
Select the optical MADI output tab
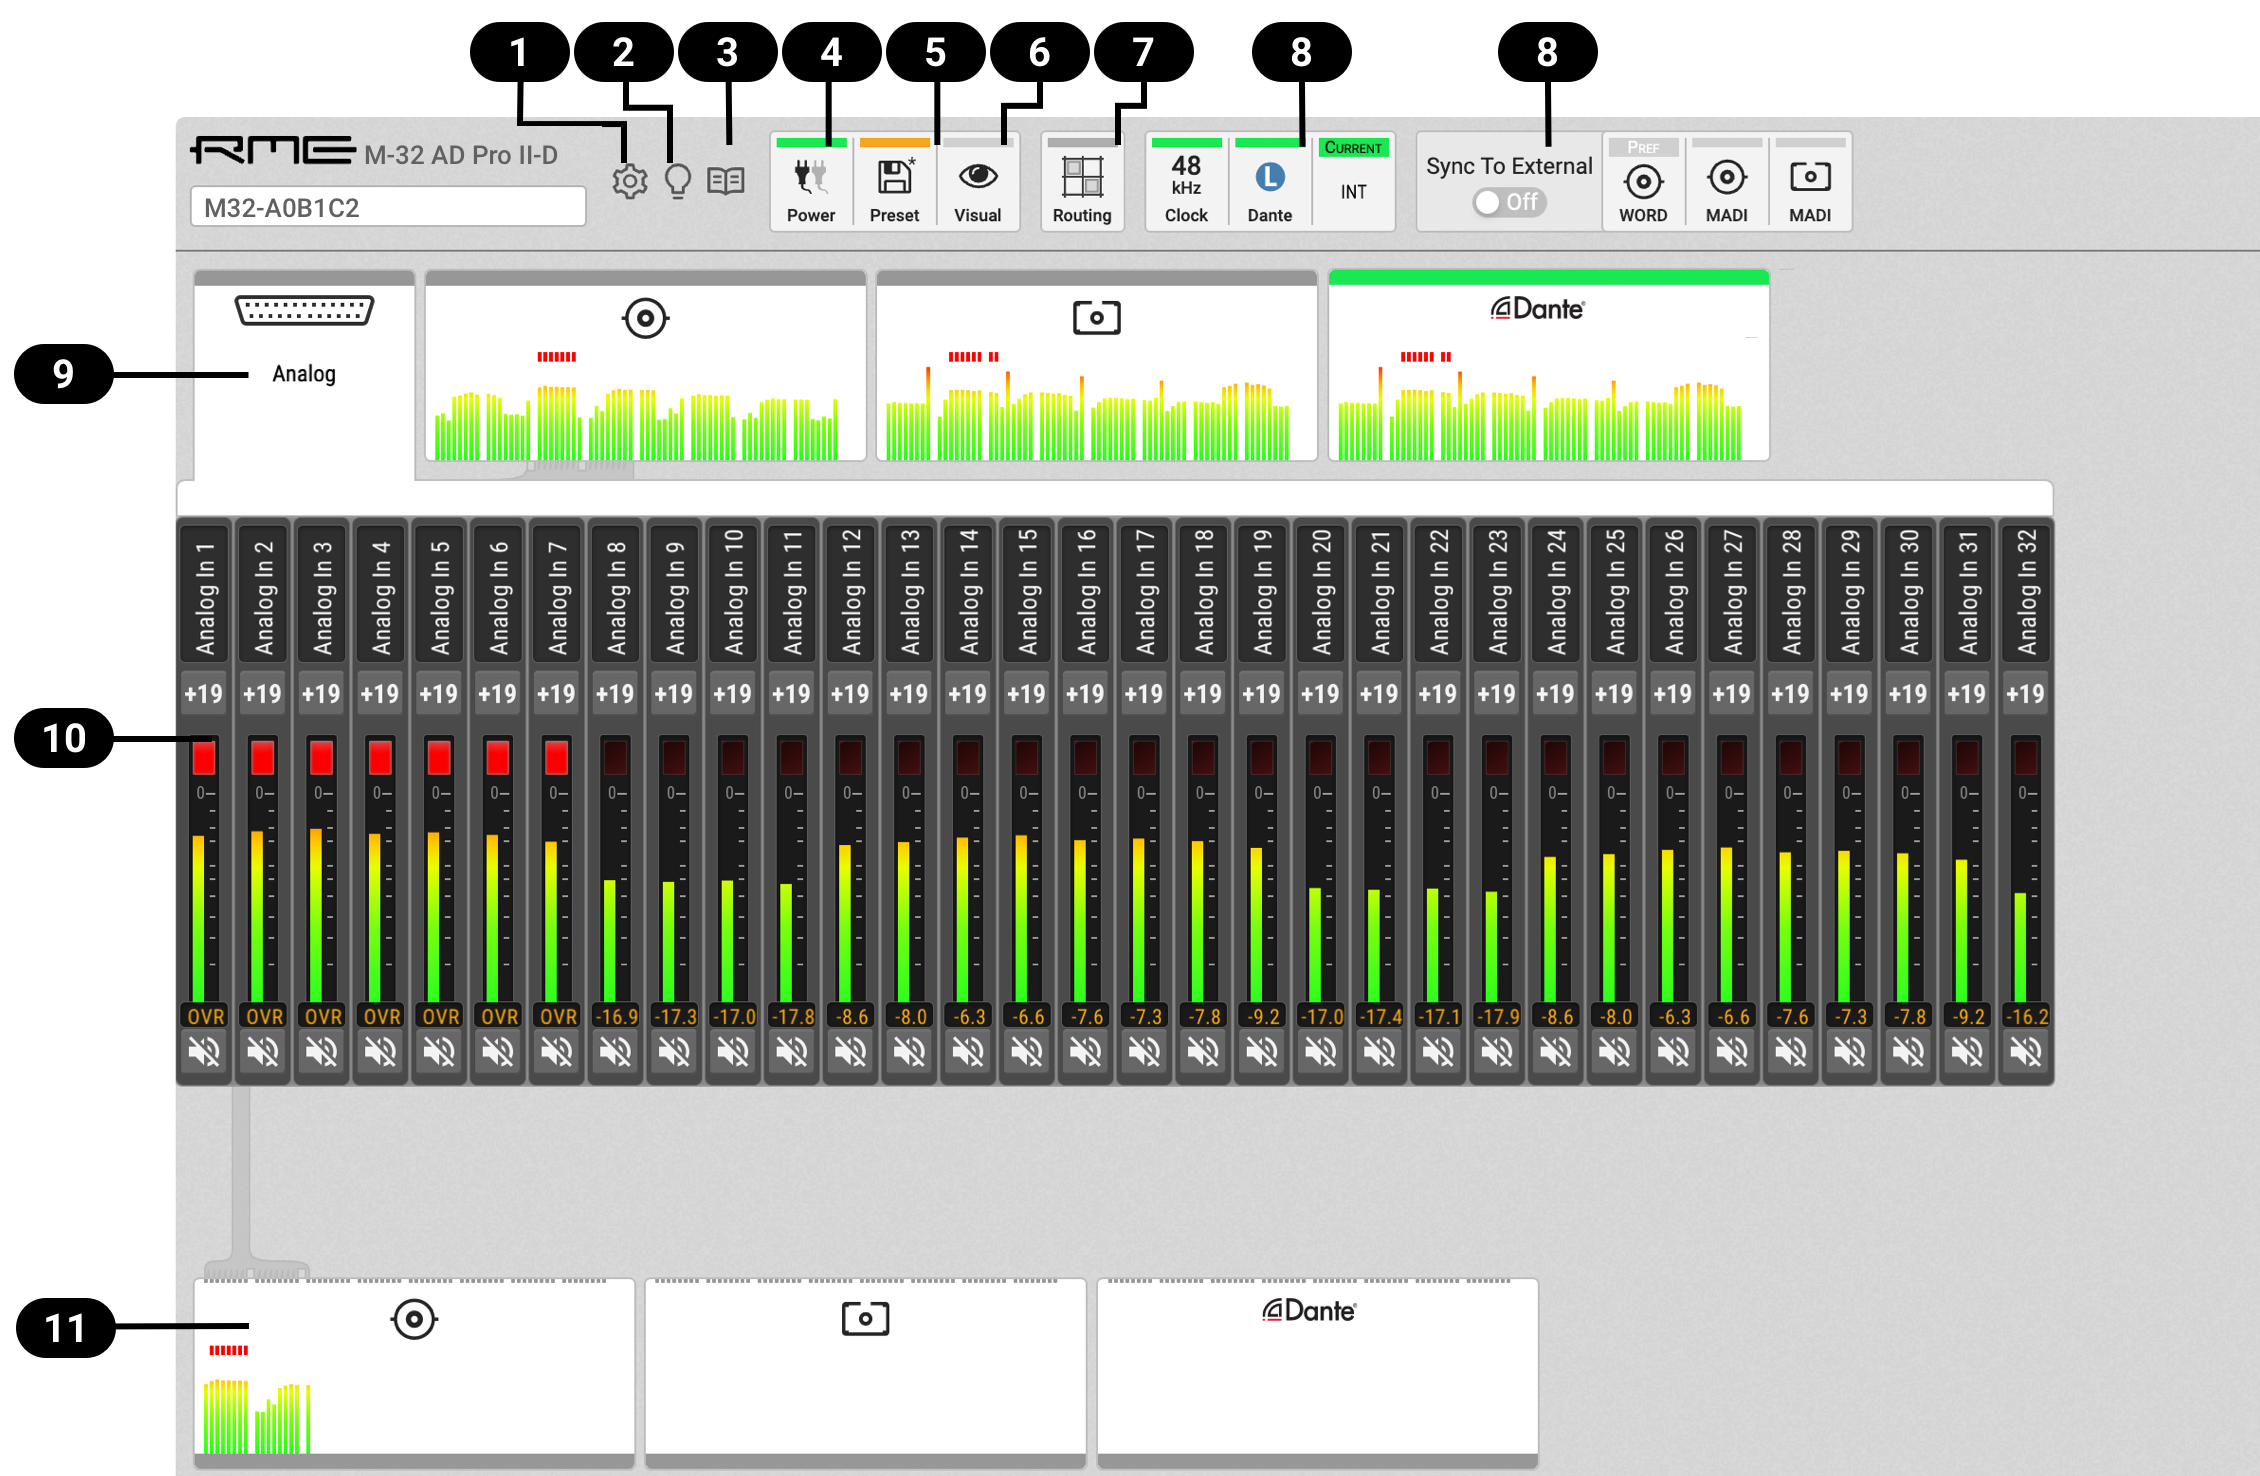(866, 1372)
